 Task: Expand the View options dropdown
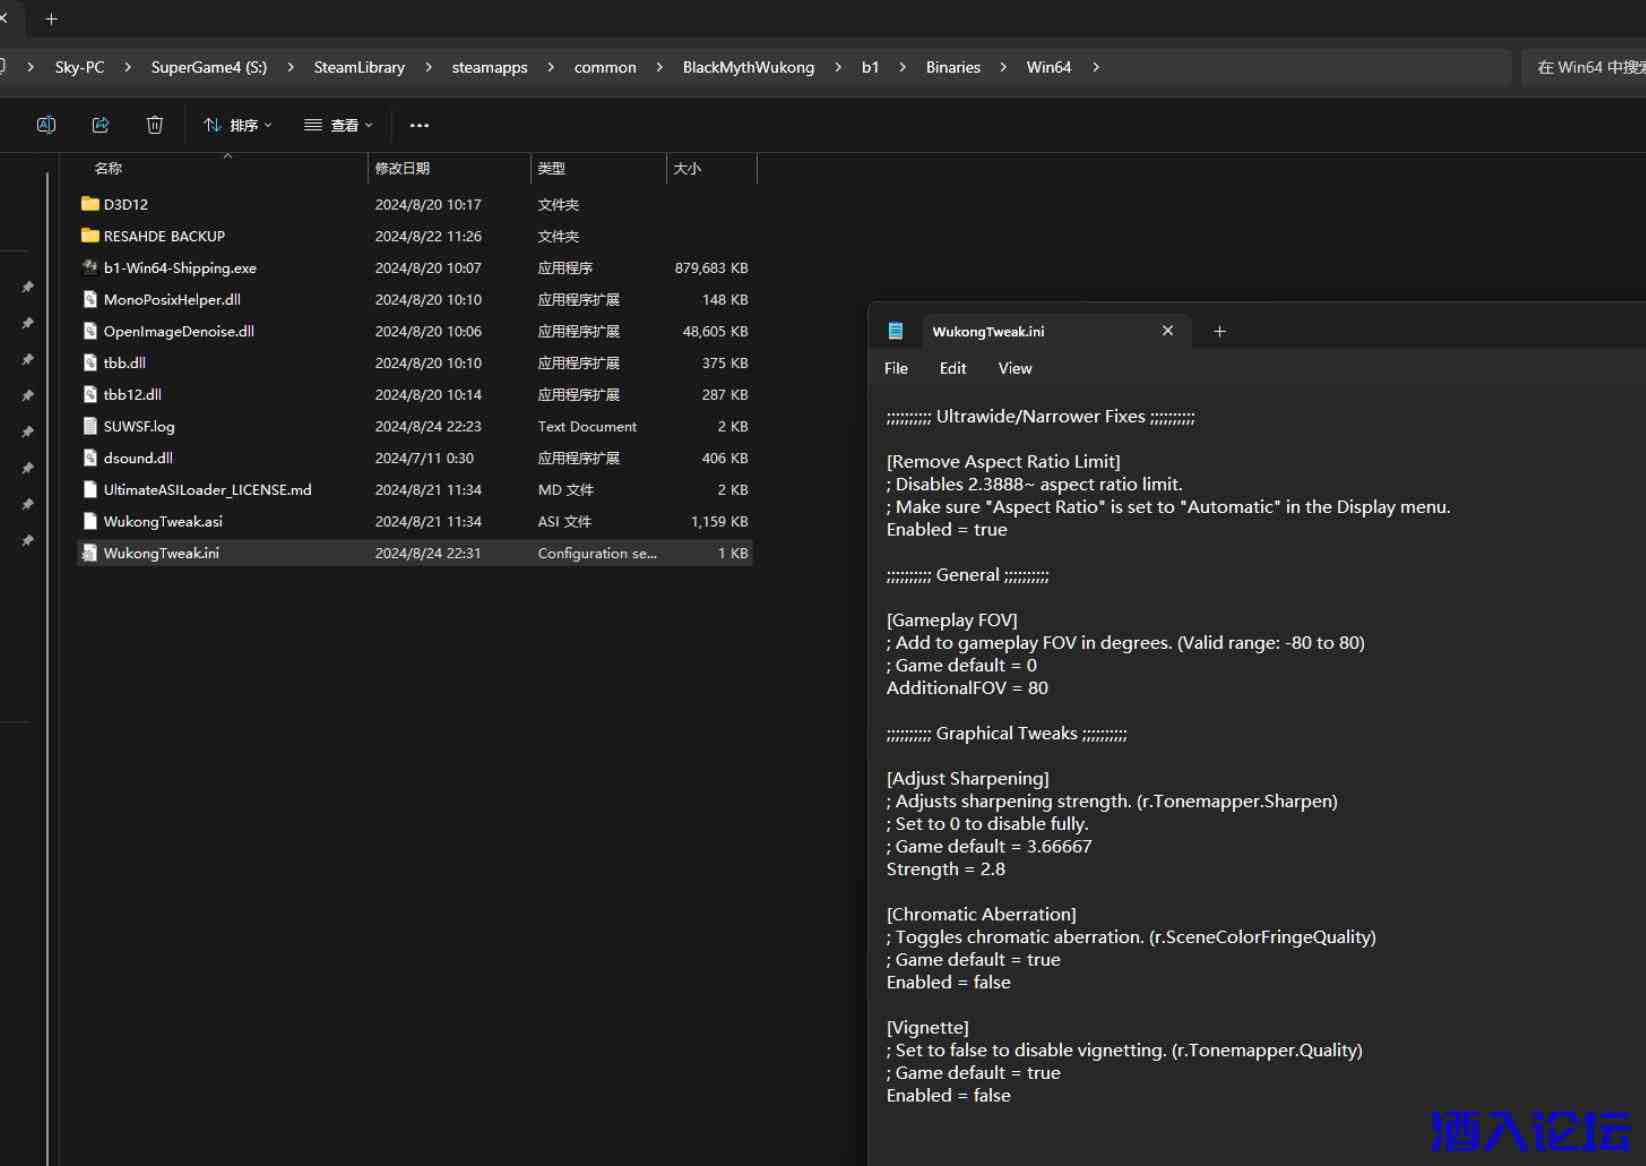[339, 125]
